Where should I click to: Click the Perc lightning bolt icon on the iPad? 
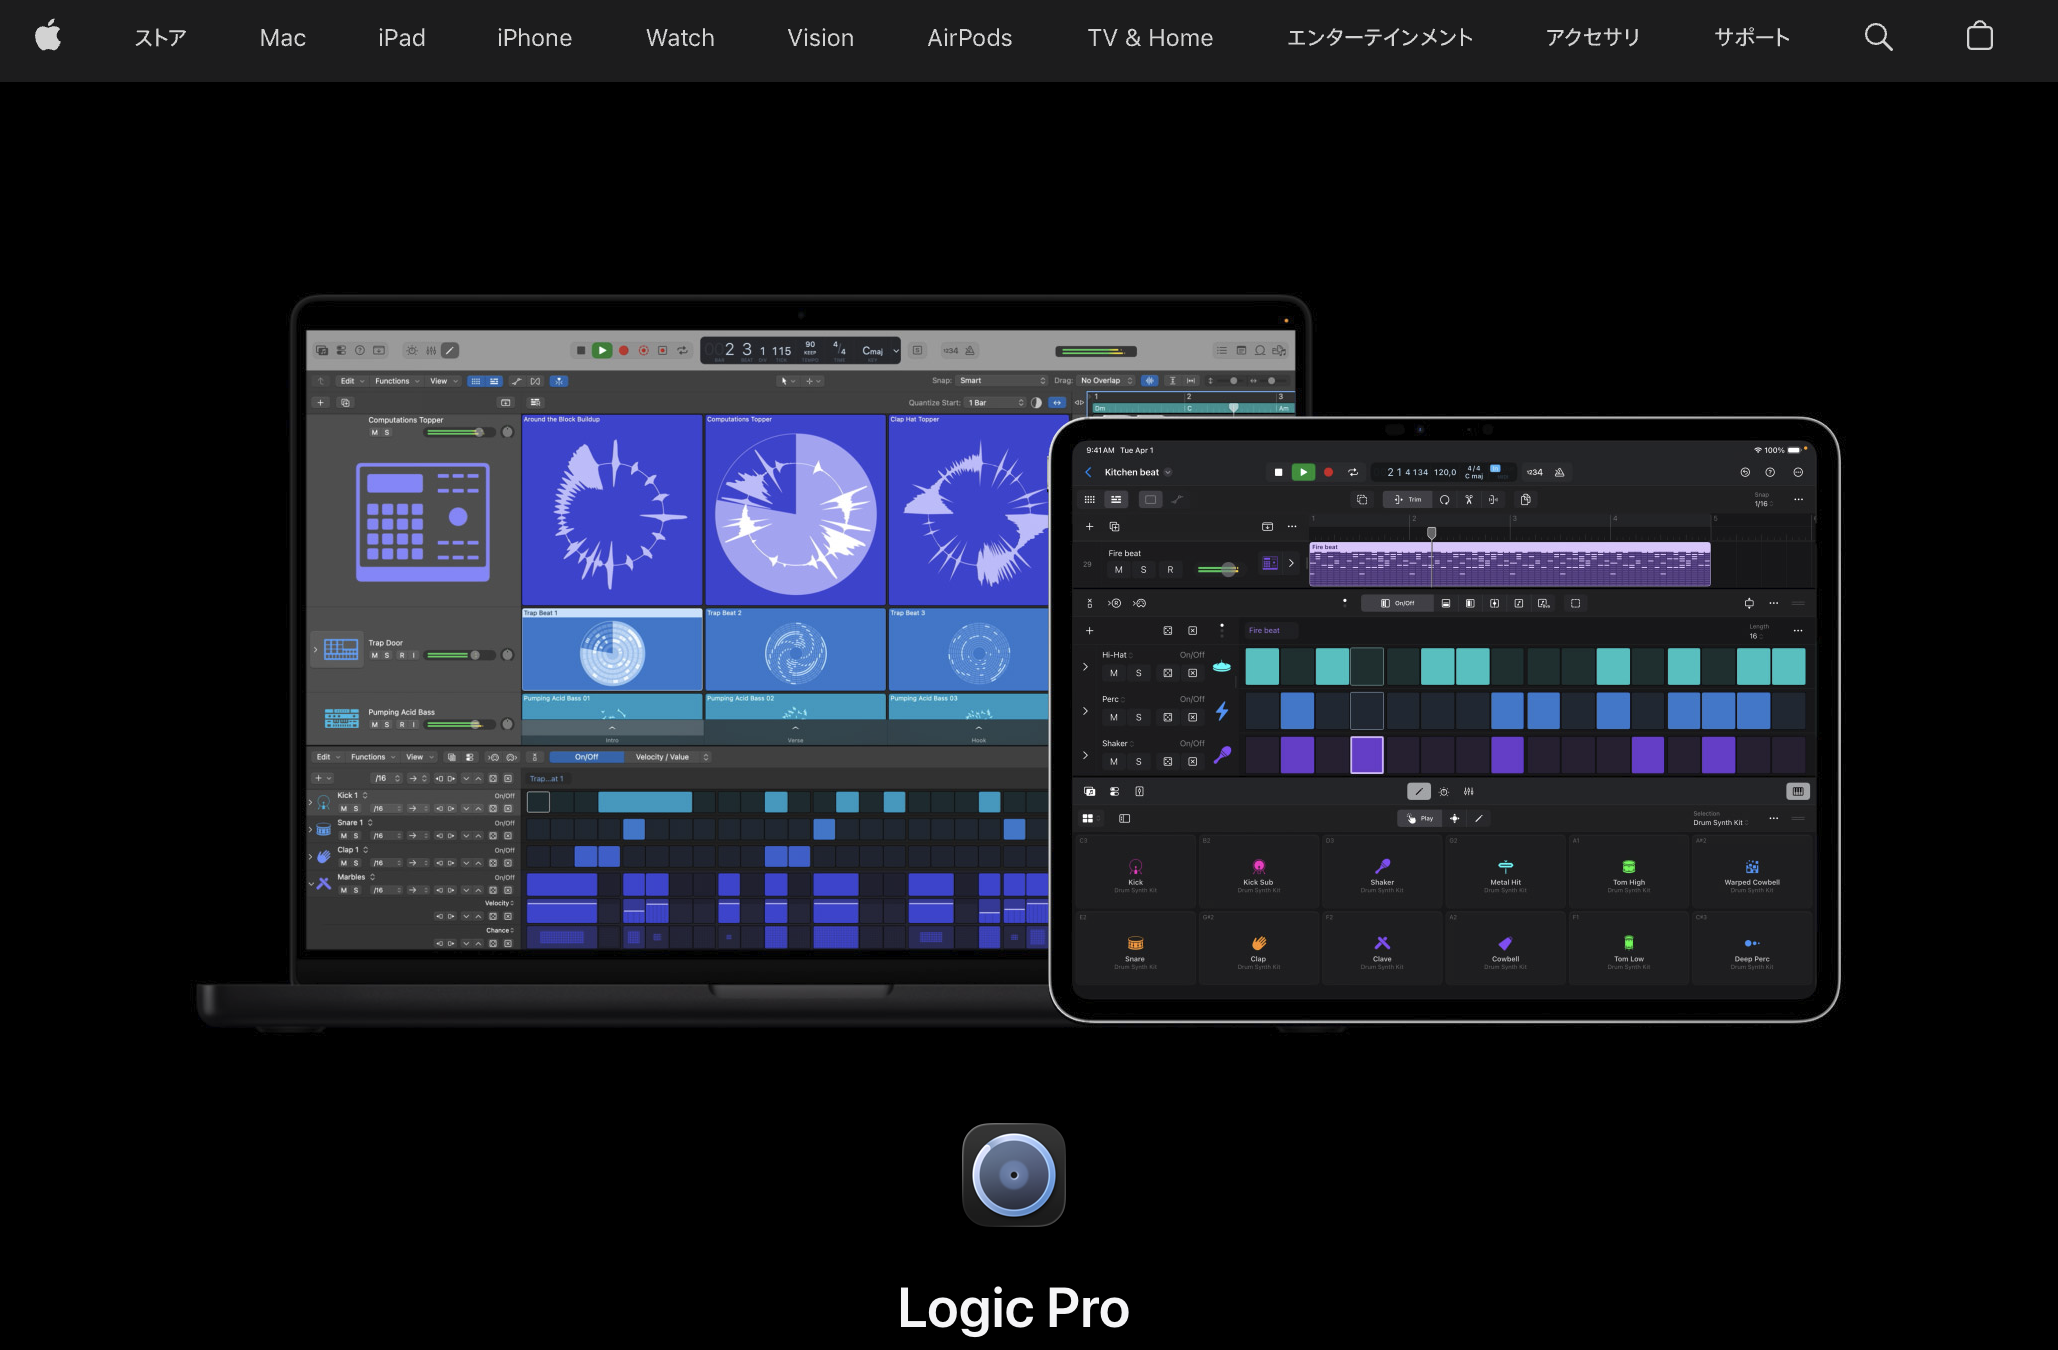(x=1222, y=711)
